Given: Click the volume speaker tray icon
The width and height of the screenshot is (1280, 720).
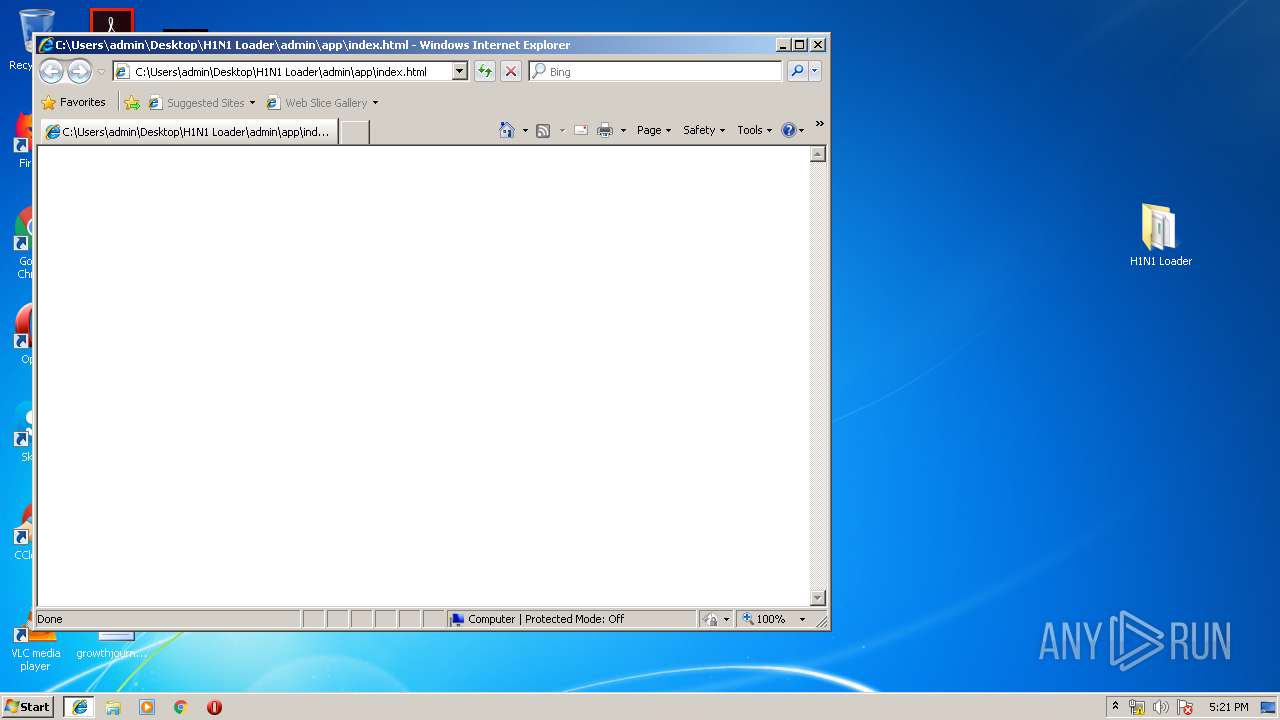Looking at the screenshot, I should point(1161,707).
